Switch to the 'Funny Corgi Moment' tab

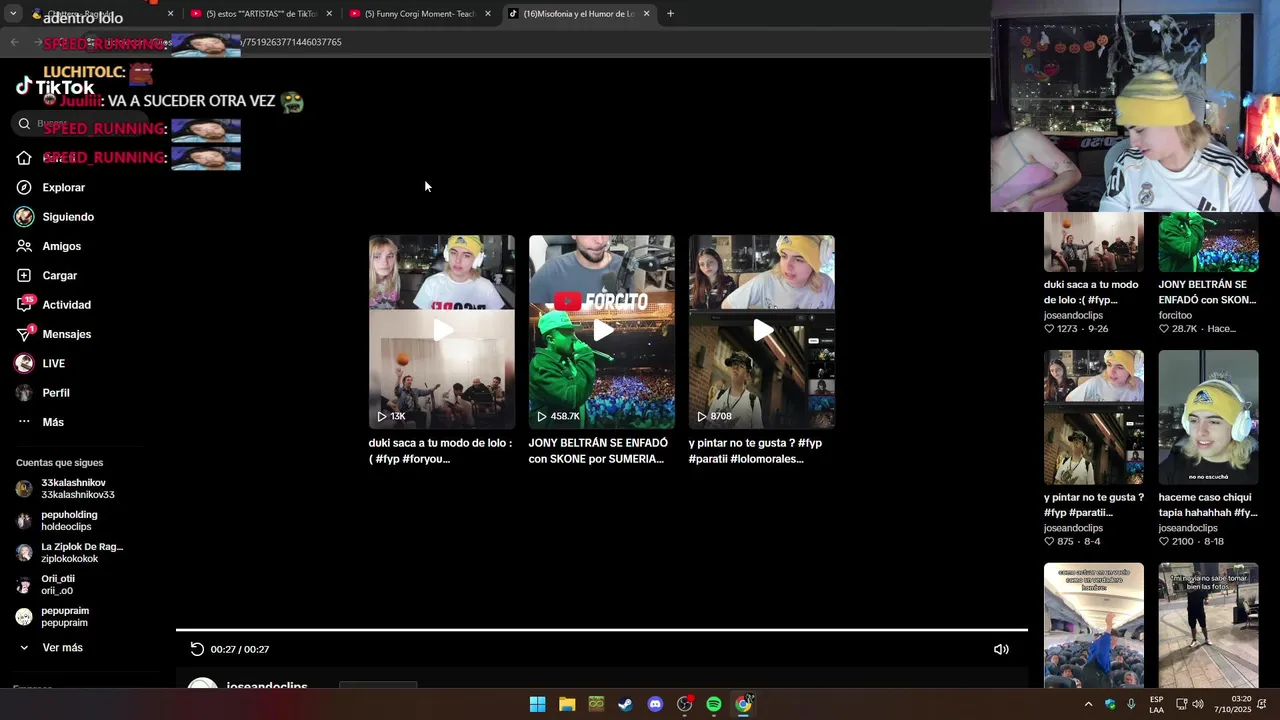(420, 14)
